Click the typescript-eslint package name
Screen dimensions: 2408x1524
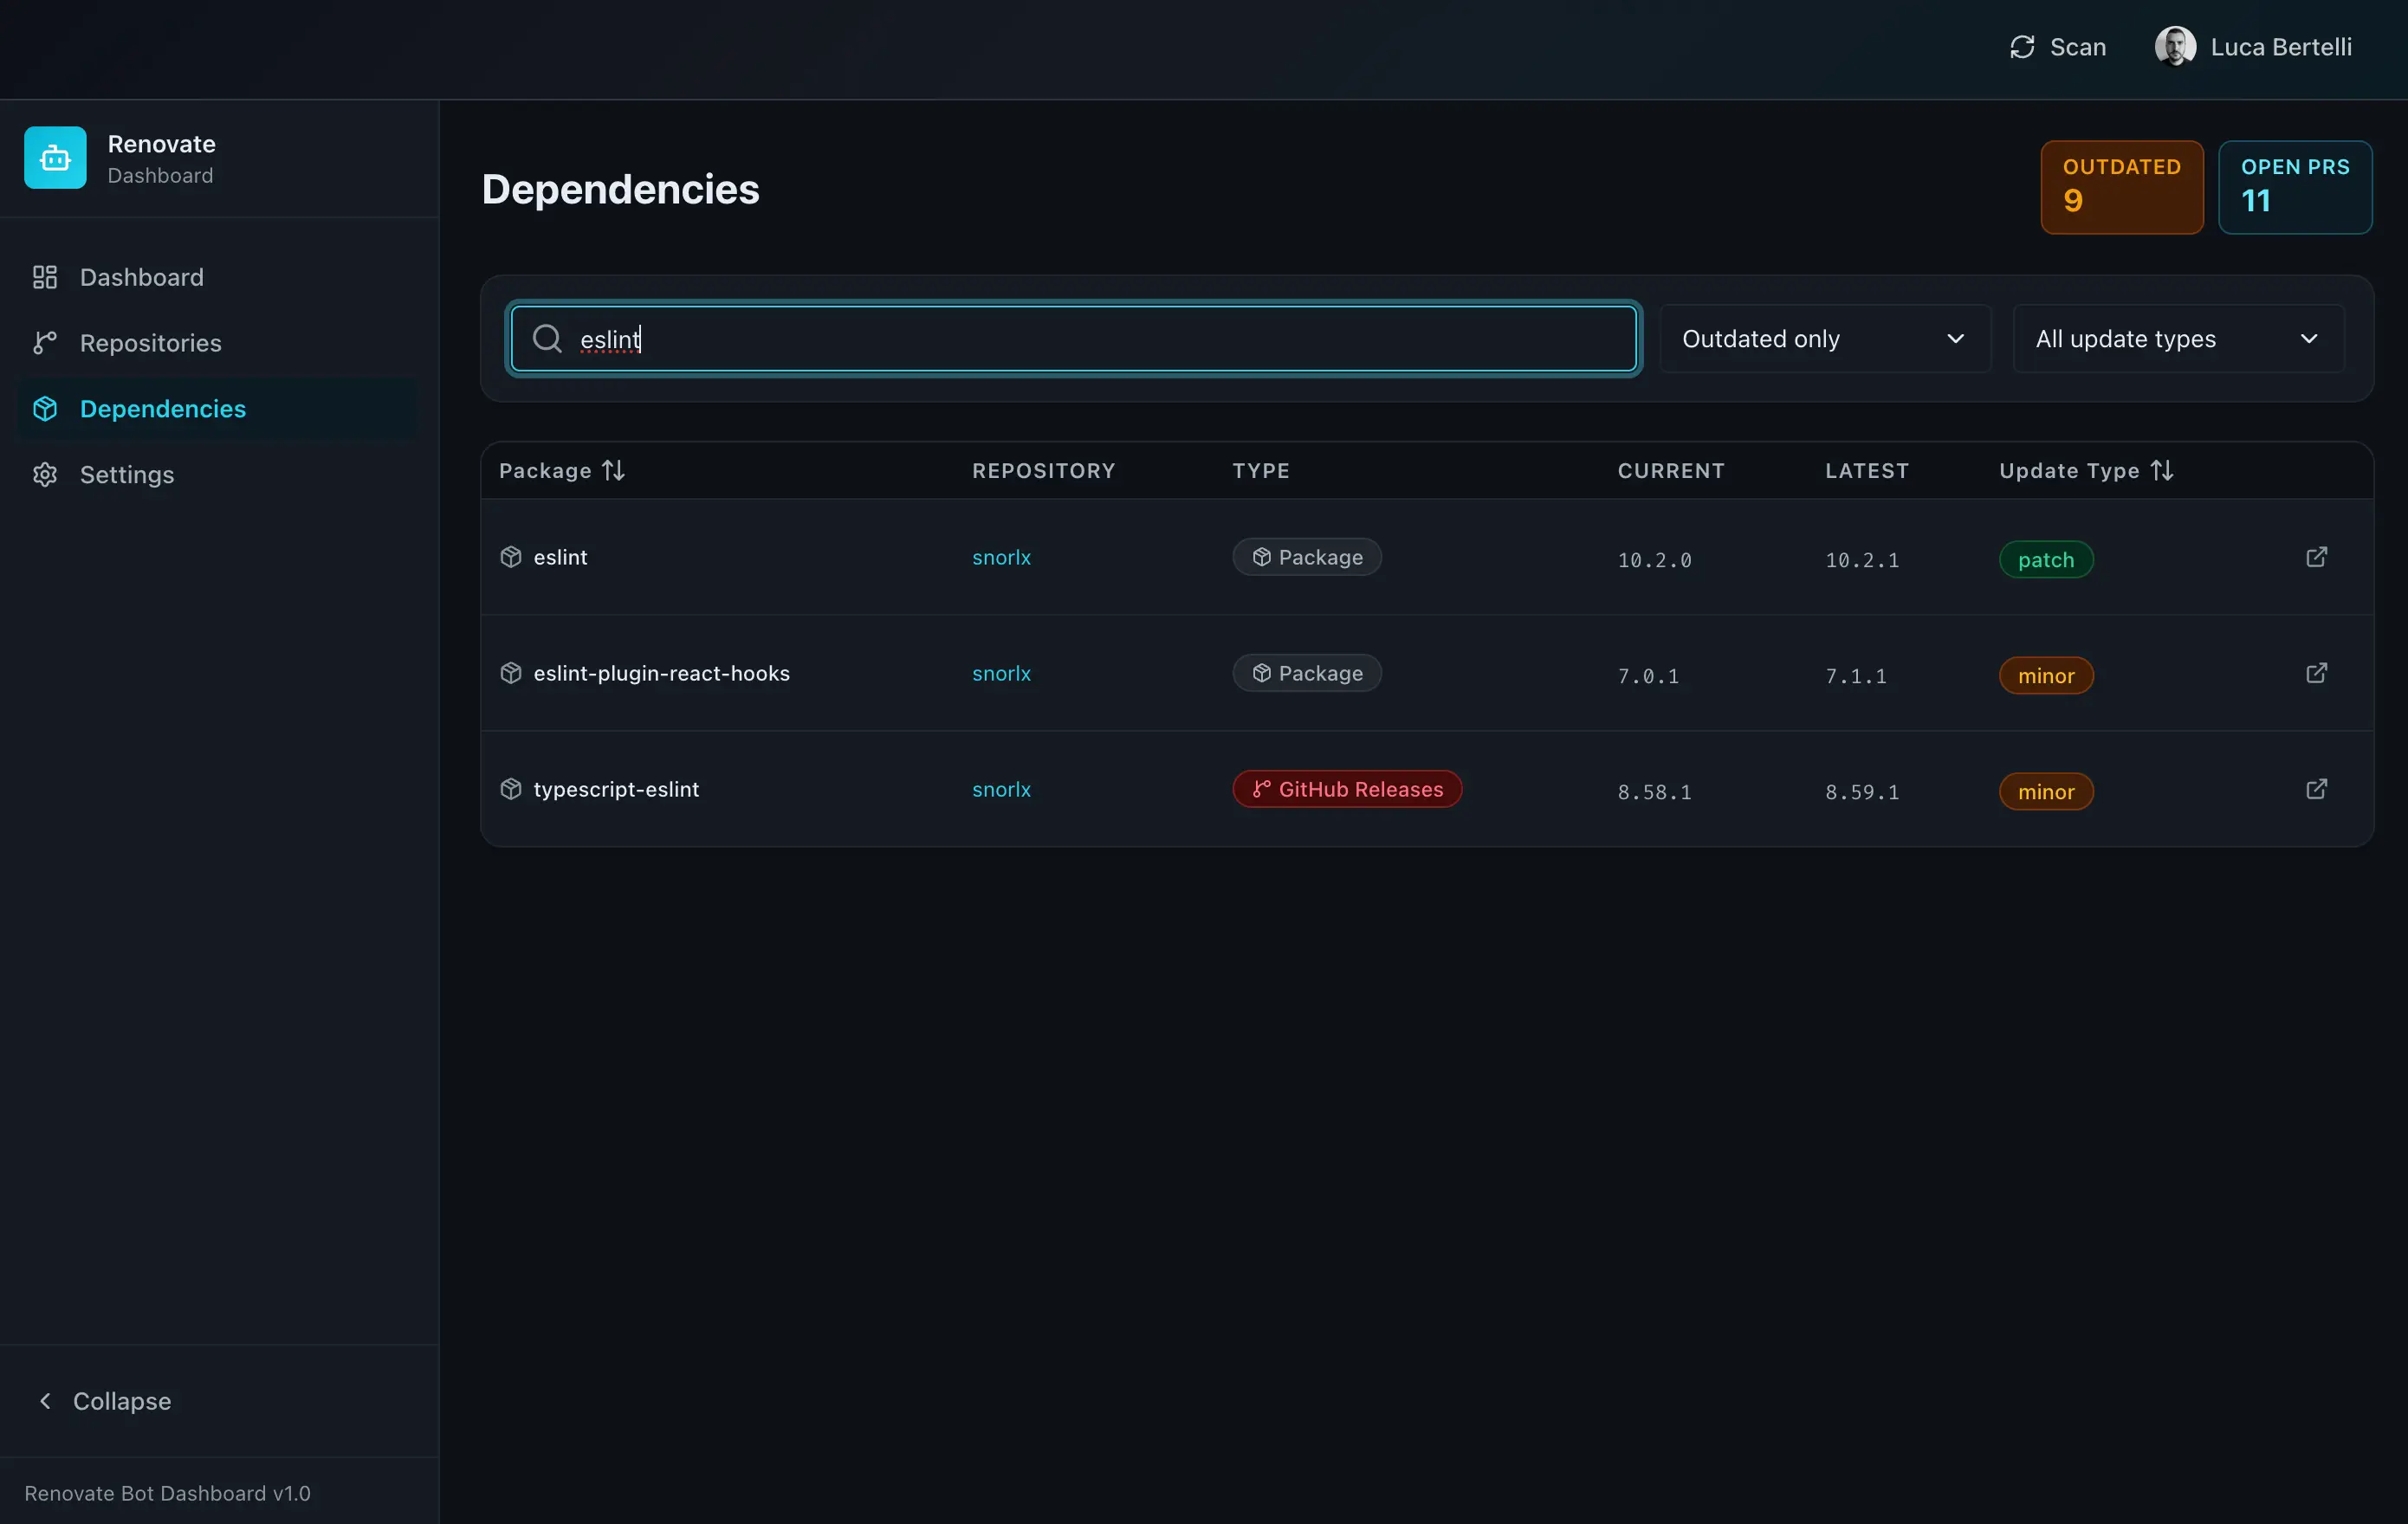click(x=616, y=789)
